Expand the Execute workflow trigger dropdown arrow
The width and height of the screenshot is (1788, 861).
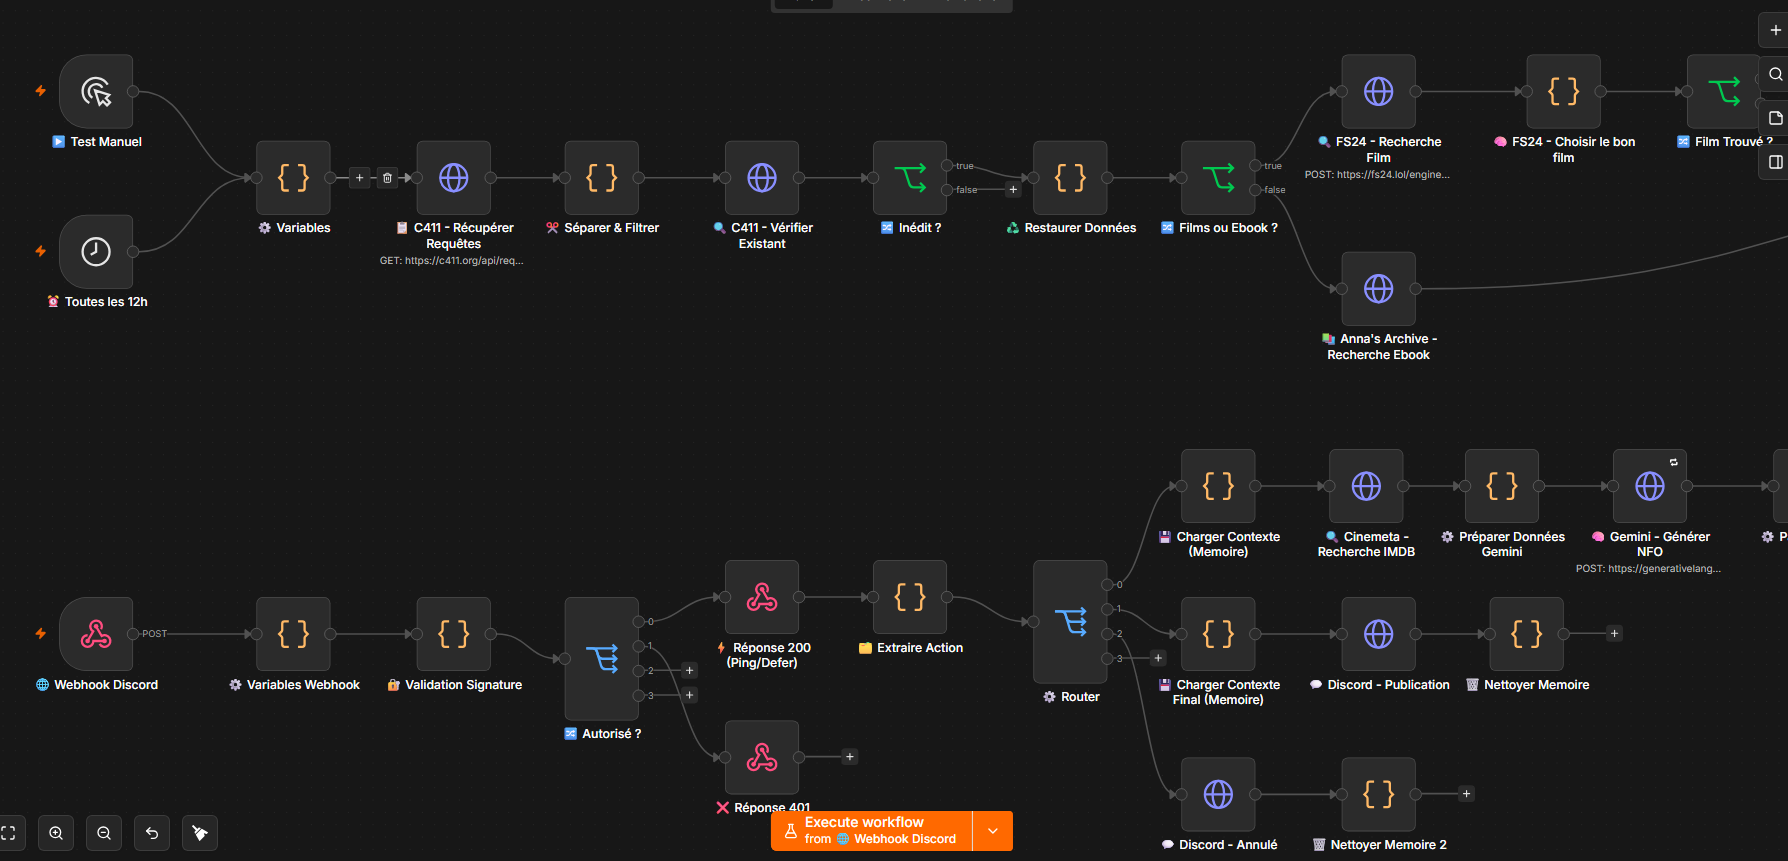(993, 831)
